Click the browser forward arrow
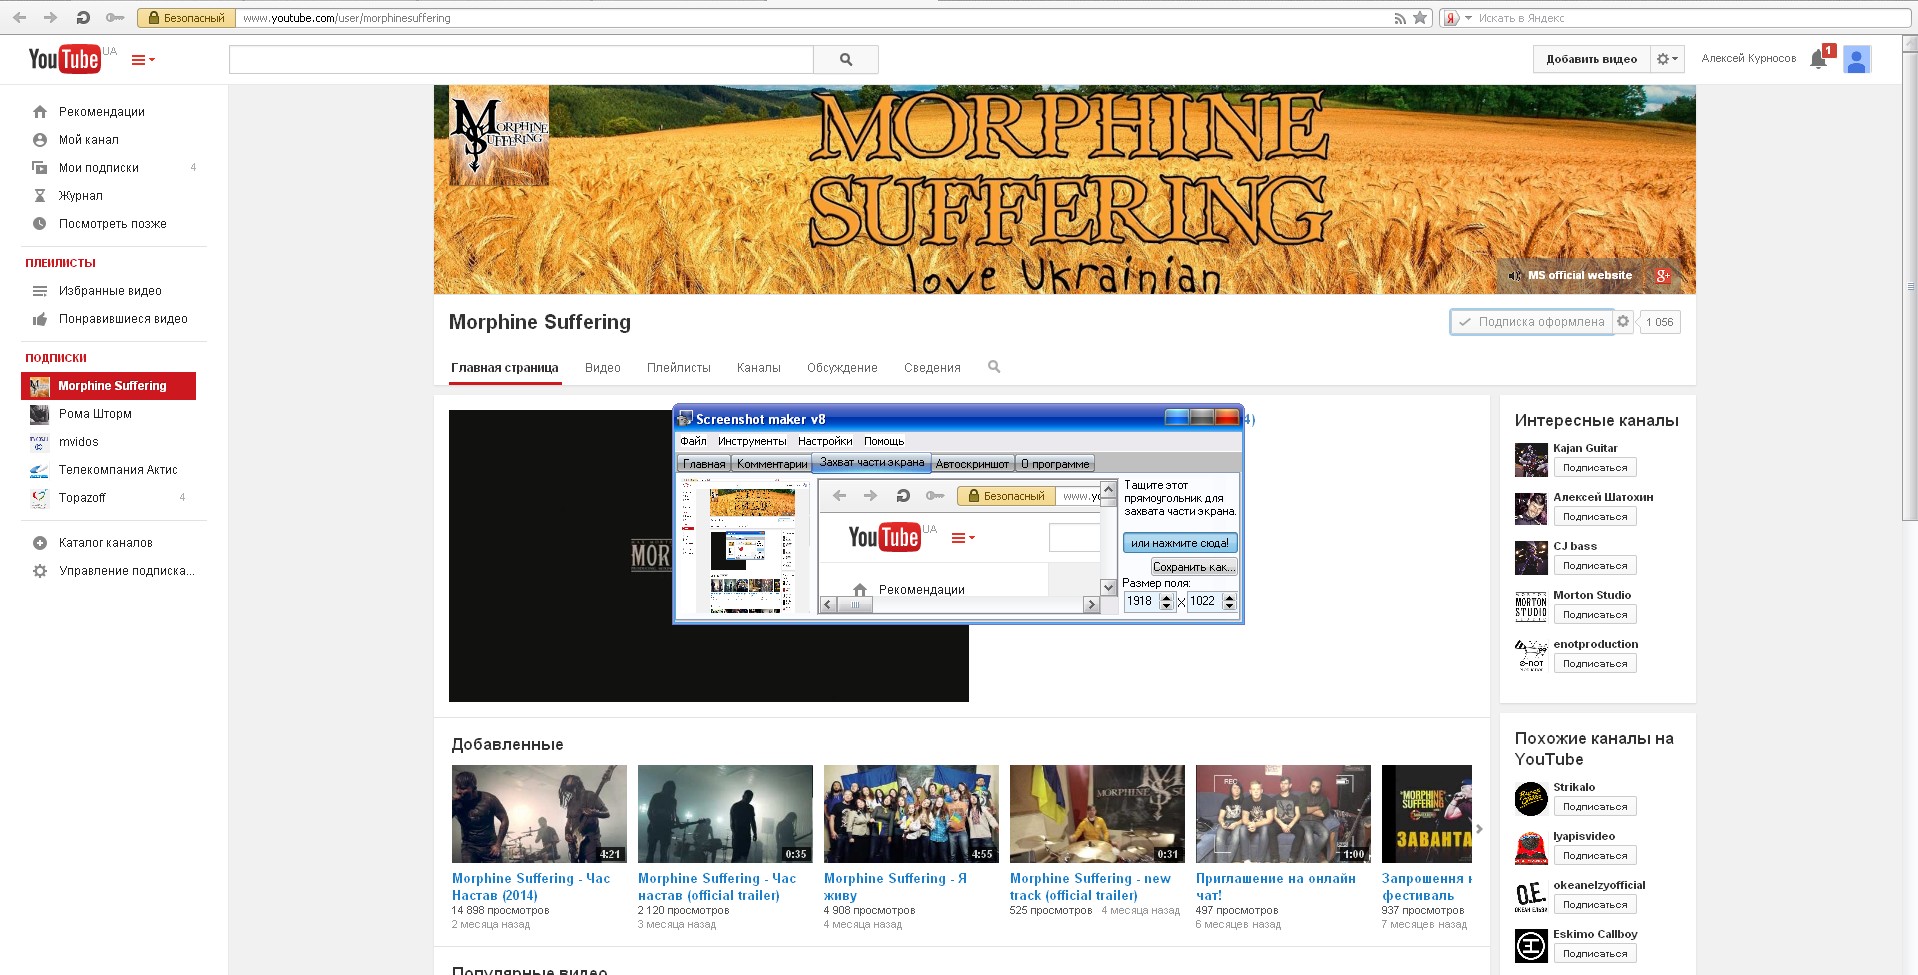Viewport: 1918px width, 975px height. coord(50,18)
